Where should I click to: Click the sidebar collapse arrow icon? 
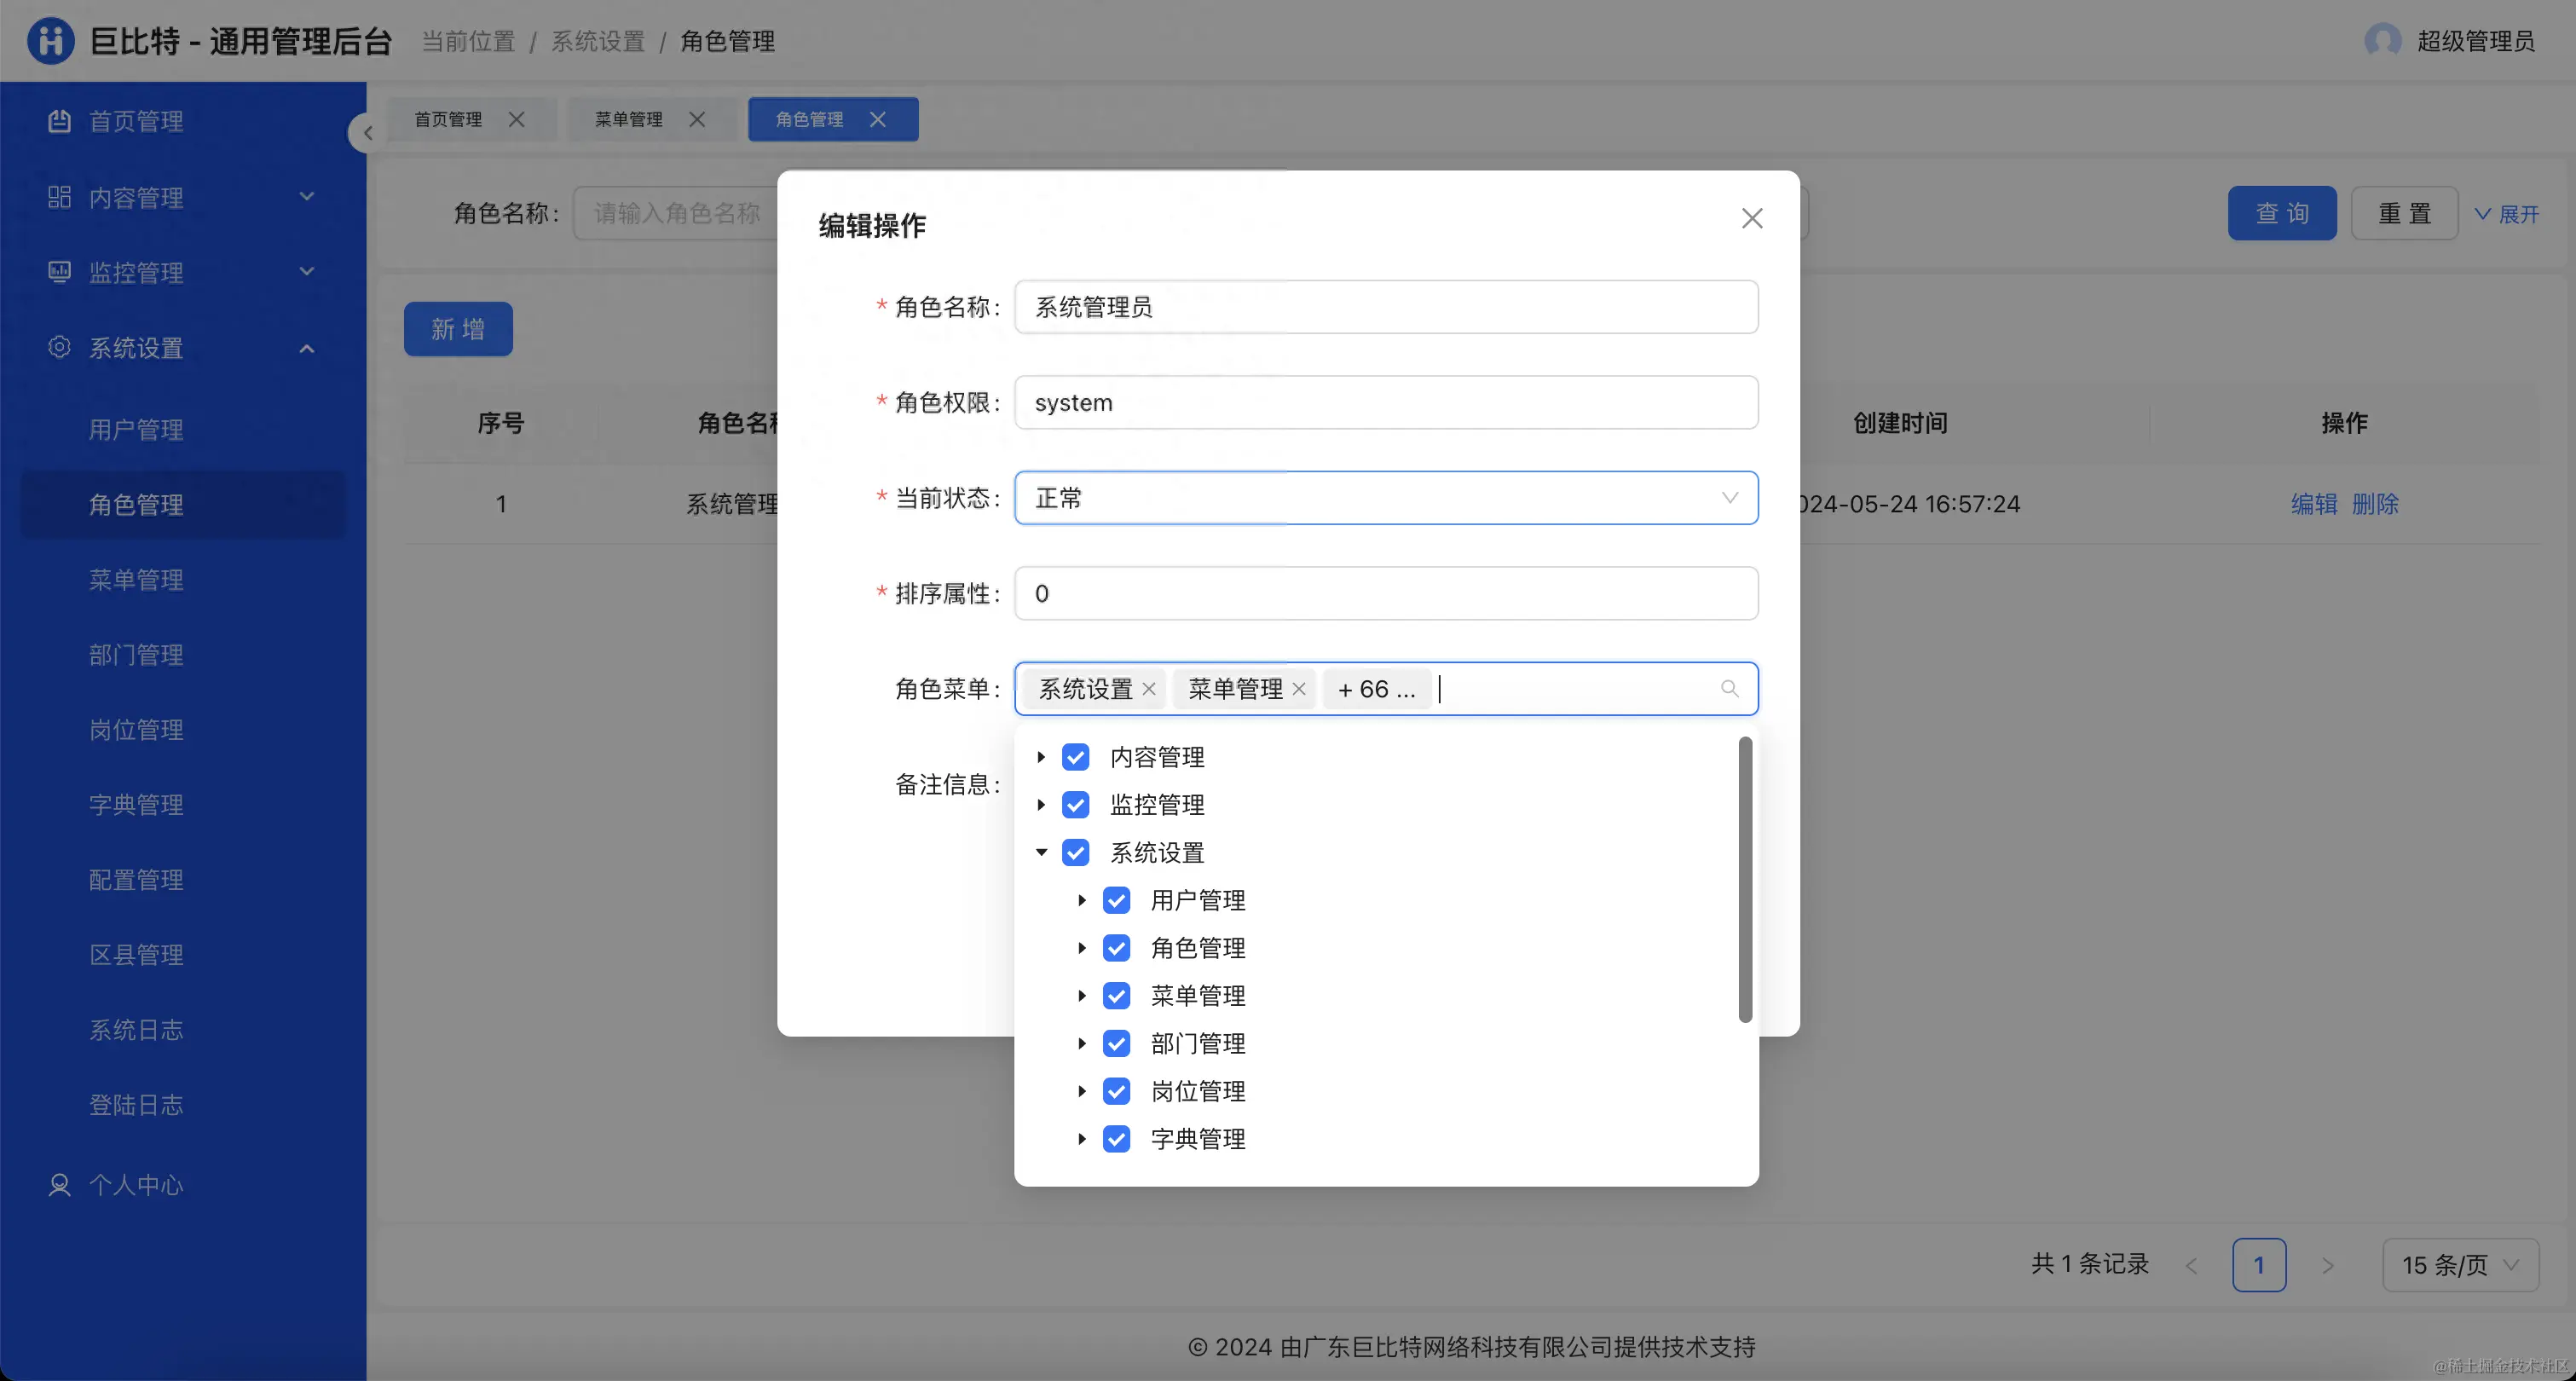pyautogui.click(x=367, y=133)
